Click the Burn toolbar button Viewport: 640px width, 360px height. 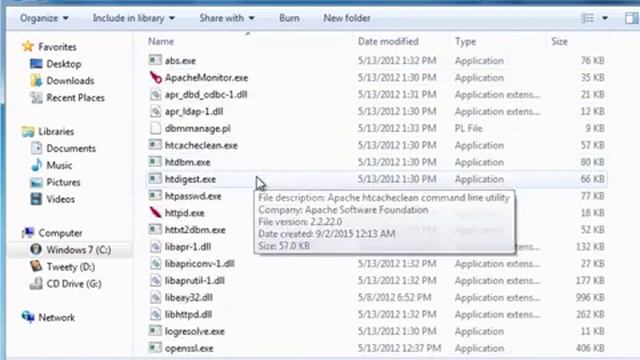pyautogui.click(x=289, y=18)
